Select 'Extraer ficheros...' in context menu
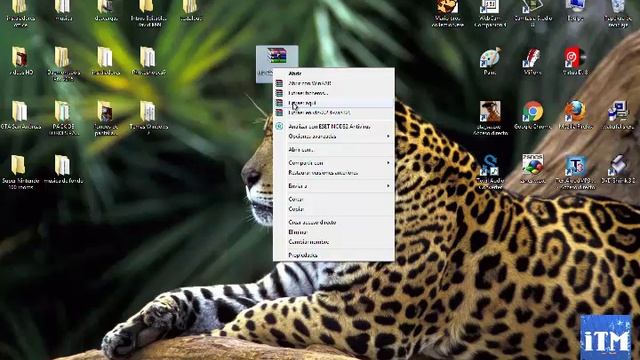The width and height of the screenshot is (640, 360). [333, 93]
